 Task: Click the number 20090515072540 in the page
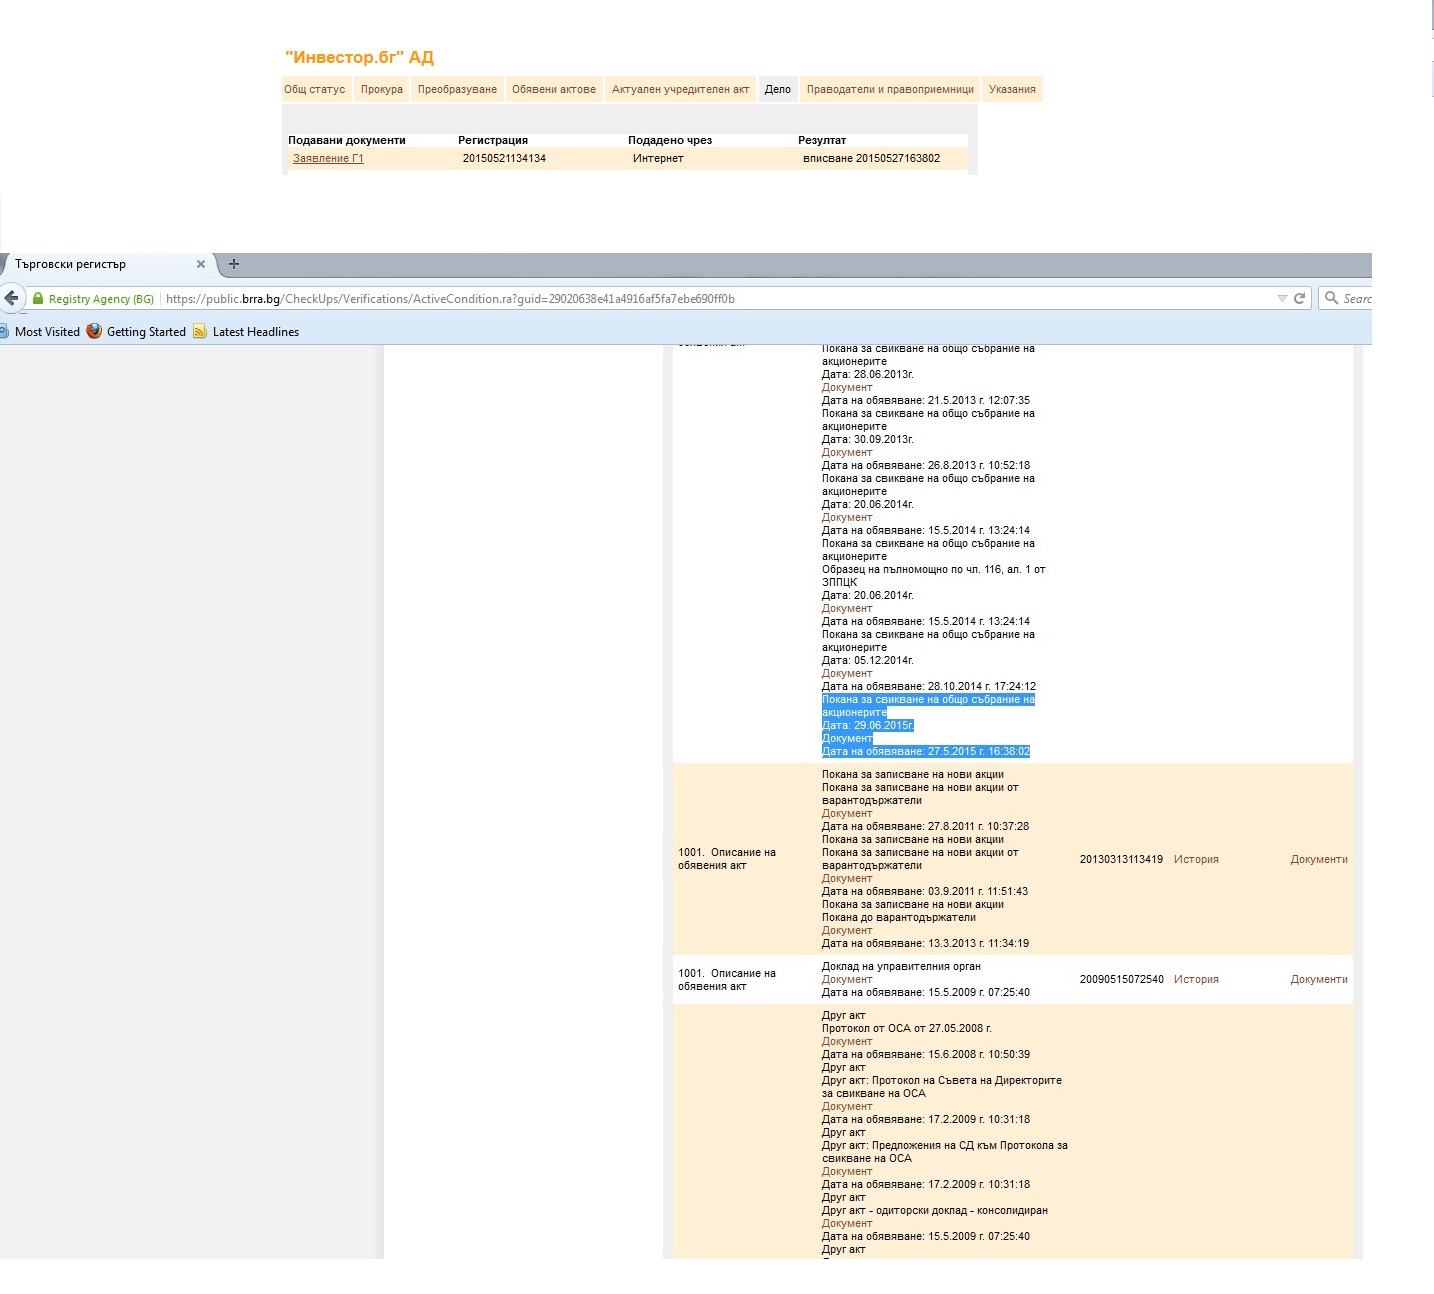(x=1121, y=979)
